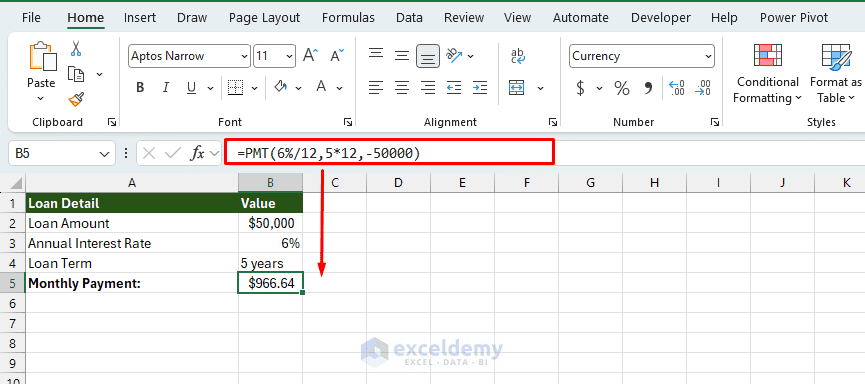
Task: Toggle Italic formatting
Action: [x=165, y=87]
